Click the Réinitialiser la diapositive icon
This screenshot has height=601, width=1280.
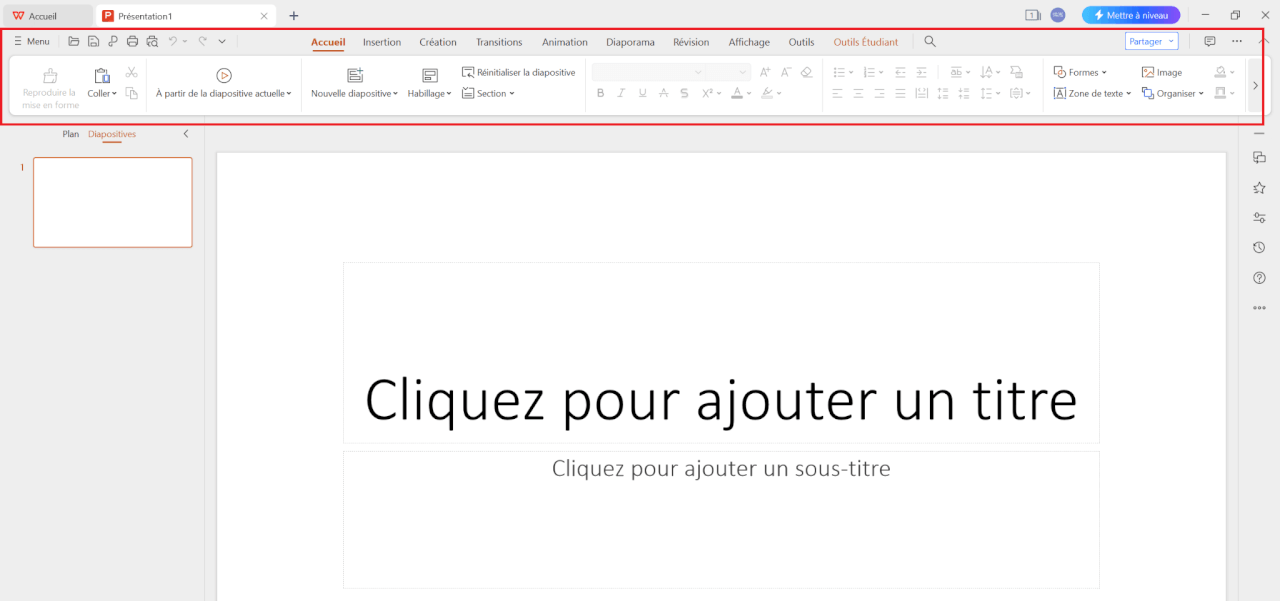pyautogui.click(x=467, y=71)
